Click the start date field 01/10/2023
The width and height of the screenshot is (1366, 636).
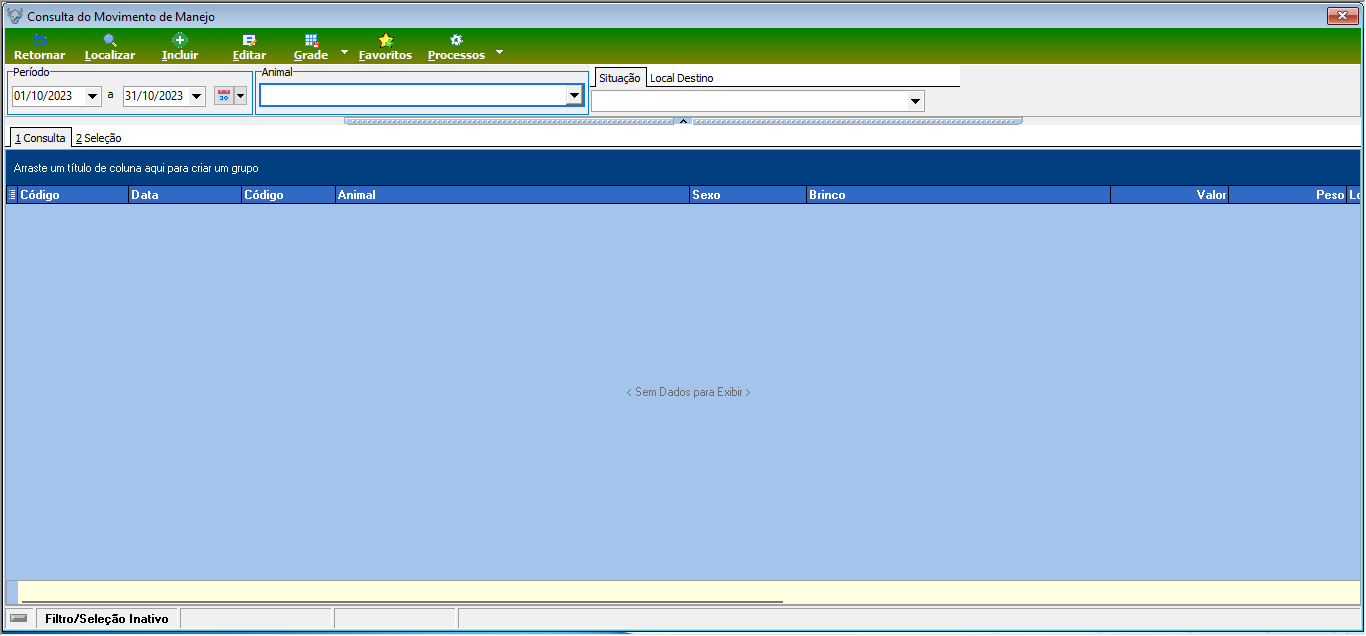point(49,96)
